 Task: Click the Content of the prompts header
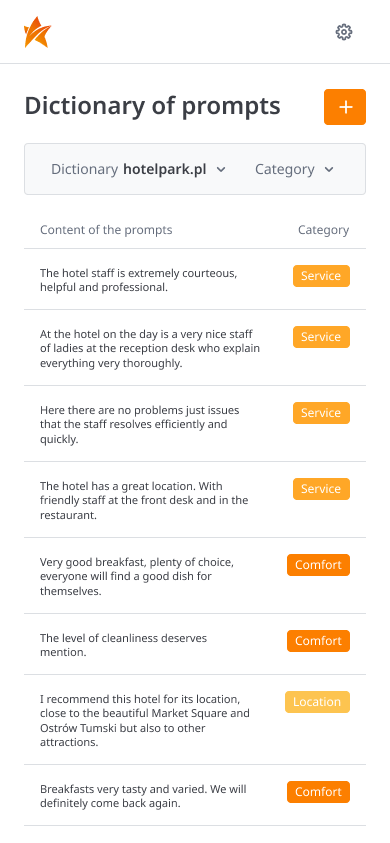pyautogui.click(x=106, y=230)
